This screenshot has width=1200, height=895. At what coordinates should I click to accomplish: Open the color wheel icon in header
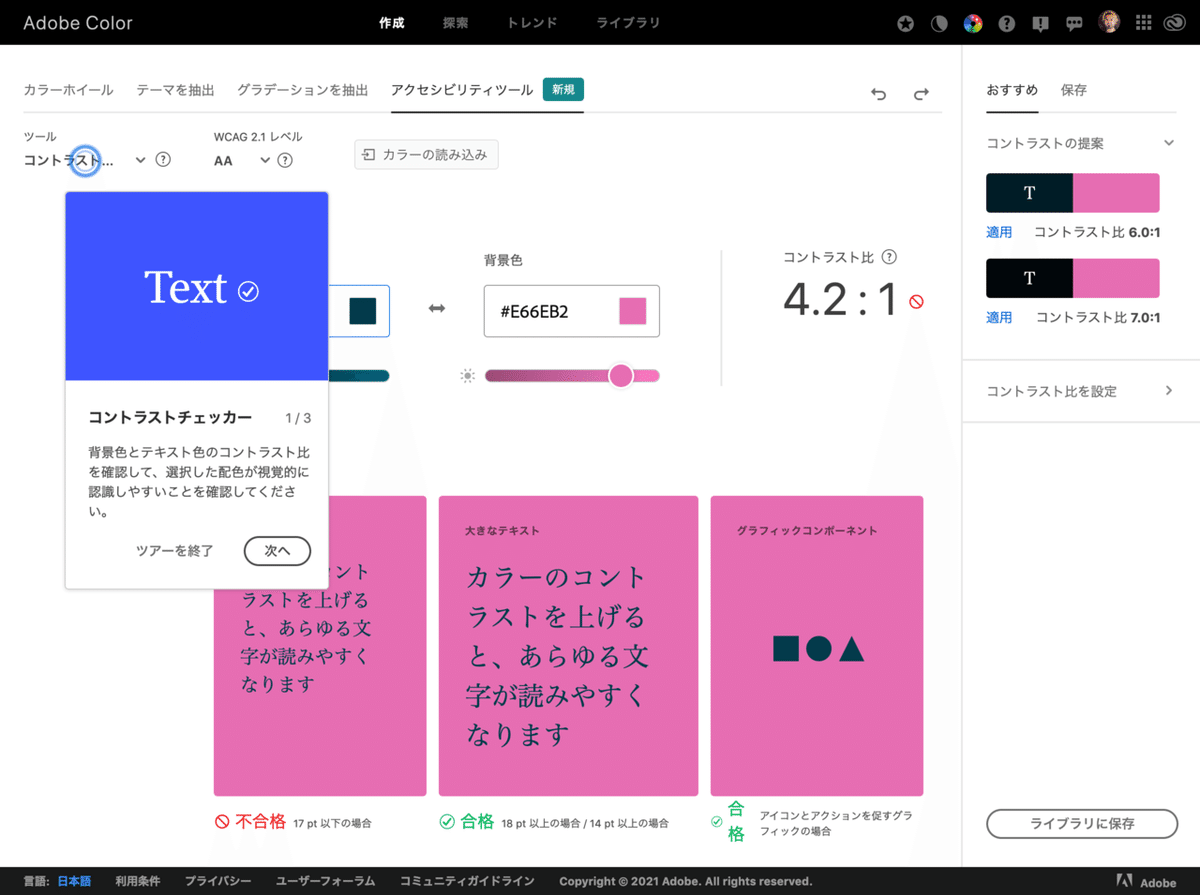coord(973,24)
